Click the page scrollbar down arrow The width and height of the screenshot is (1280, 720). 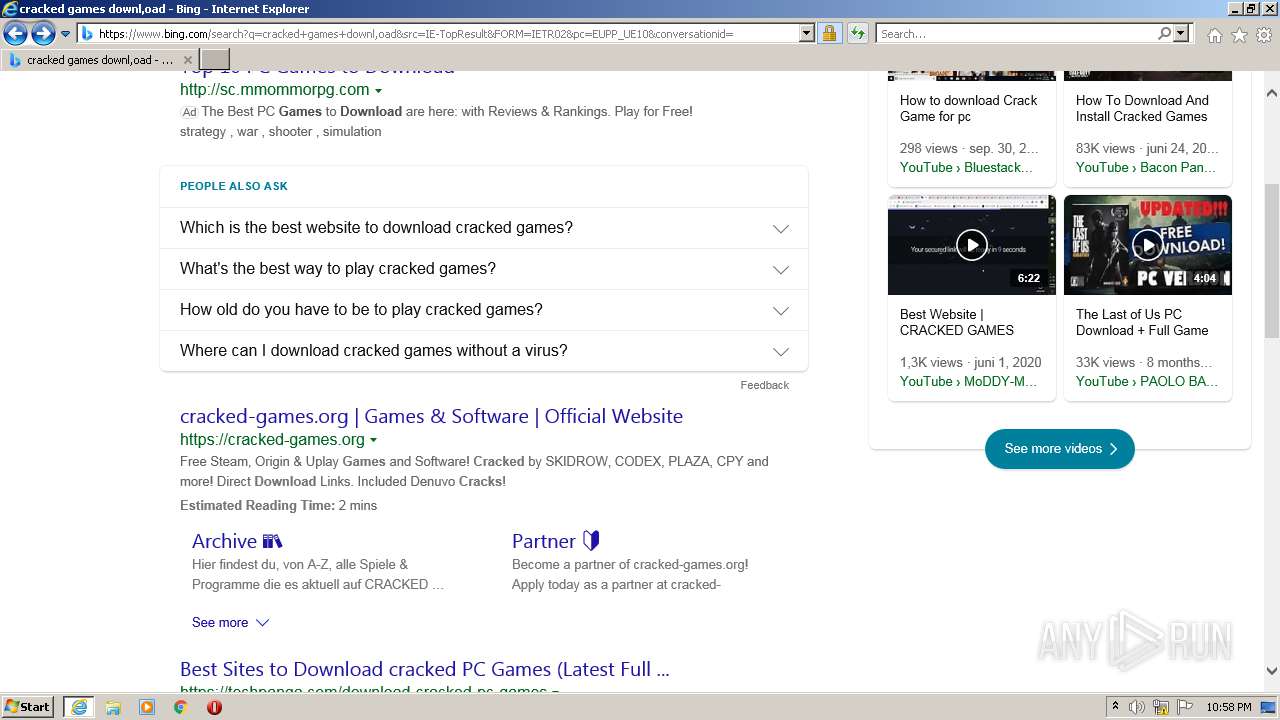coord(1272,672)
